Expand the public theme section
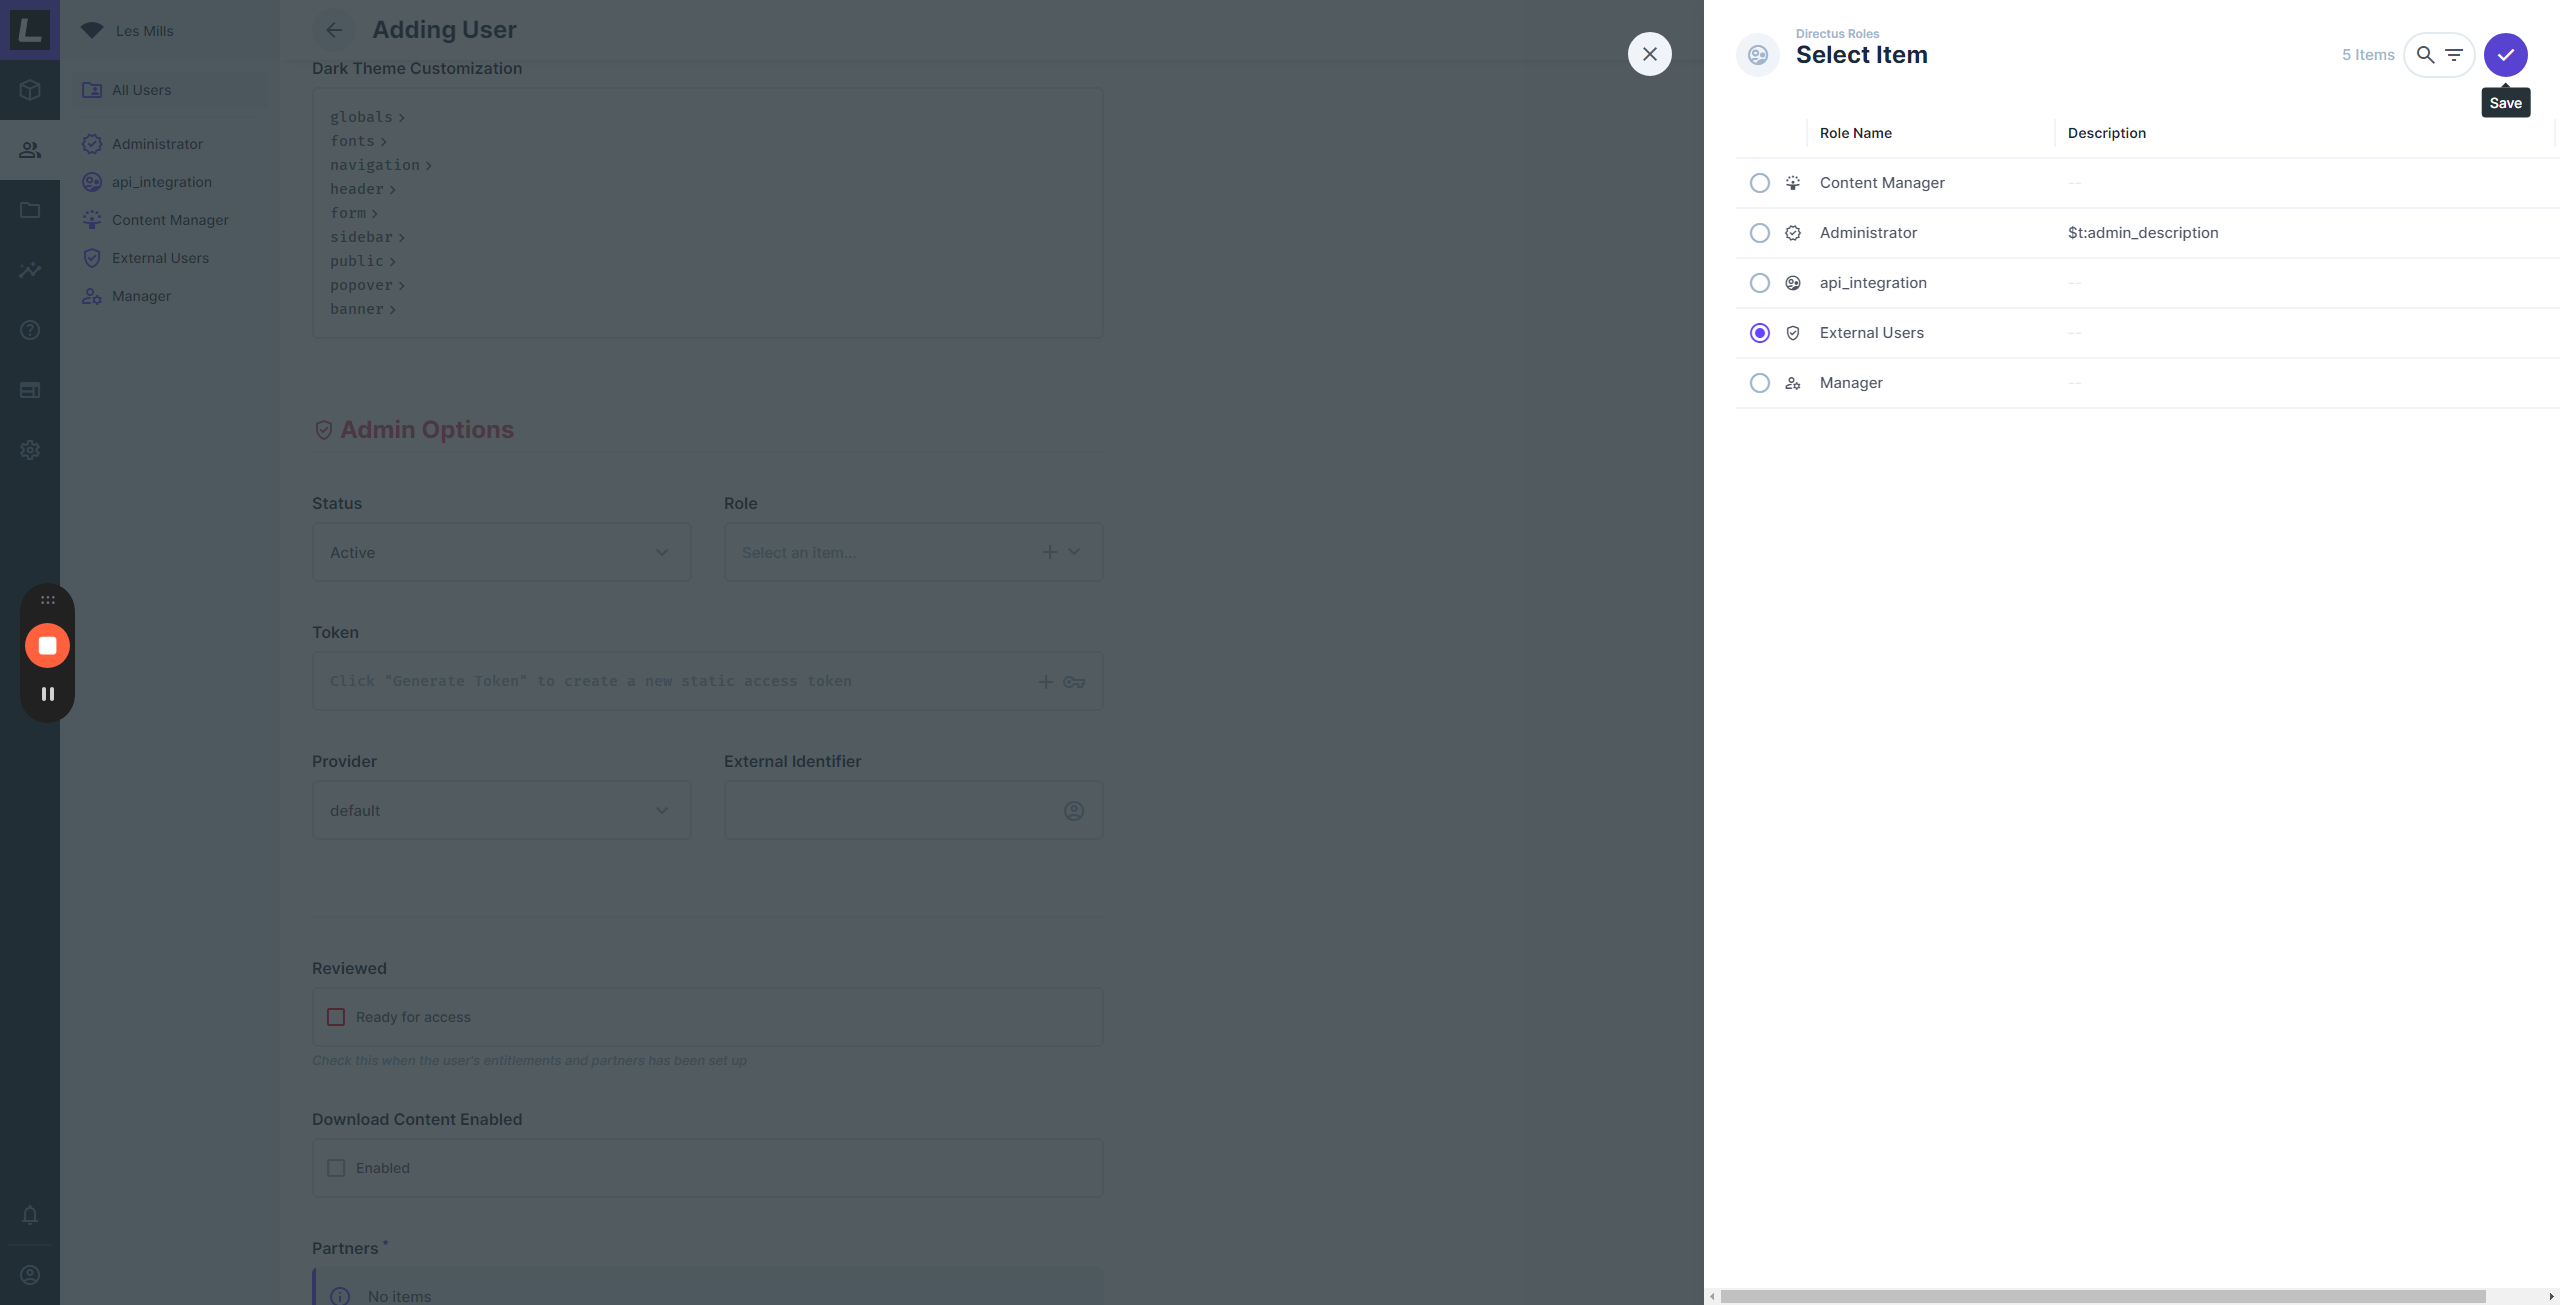The height and width of the screenshot is (1305, 2560). click(363, 261)
